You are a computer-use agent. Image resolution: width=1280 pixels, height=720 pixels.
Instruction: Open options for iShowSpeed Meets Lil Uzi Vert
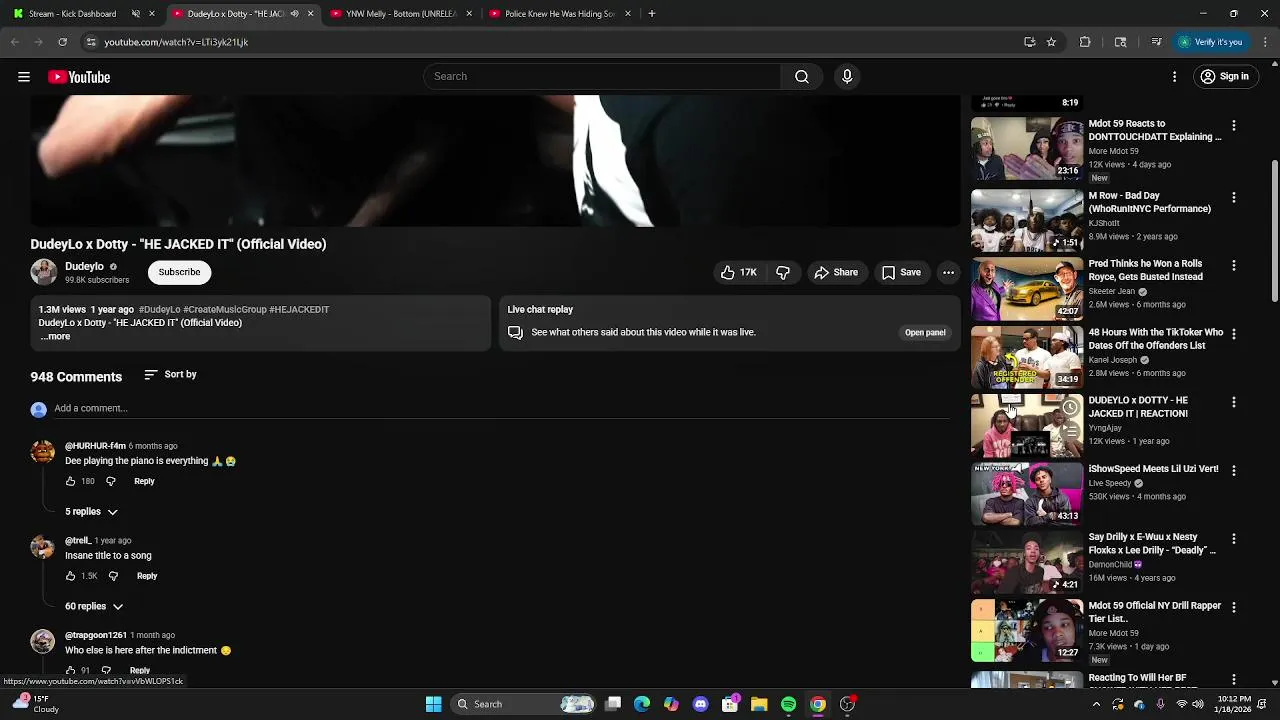(x=1234, y=470)
